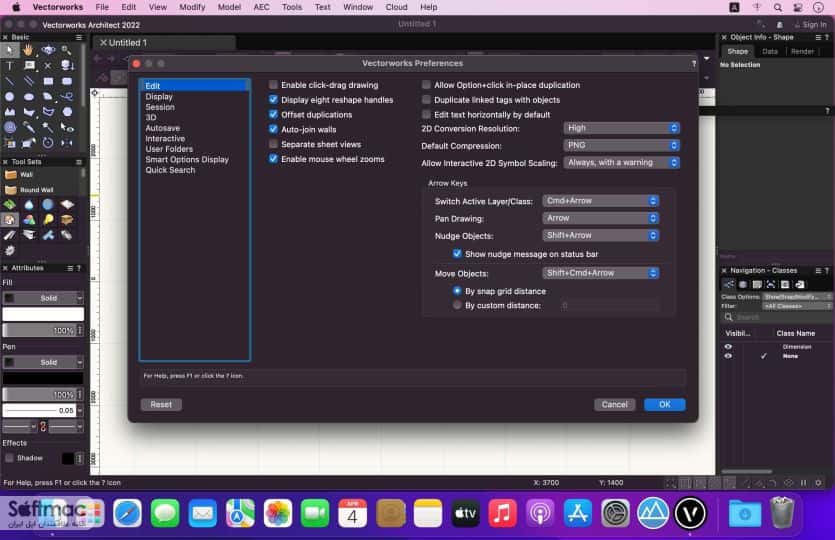The image size is (835, 540).
Task: Select Quick Search preferences category
Action: point(170,170)
